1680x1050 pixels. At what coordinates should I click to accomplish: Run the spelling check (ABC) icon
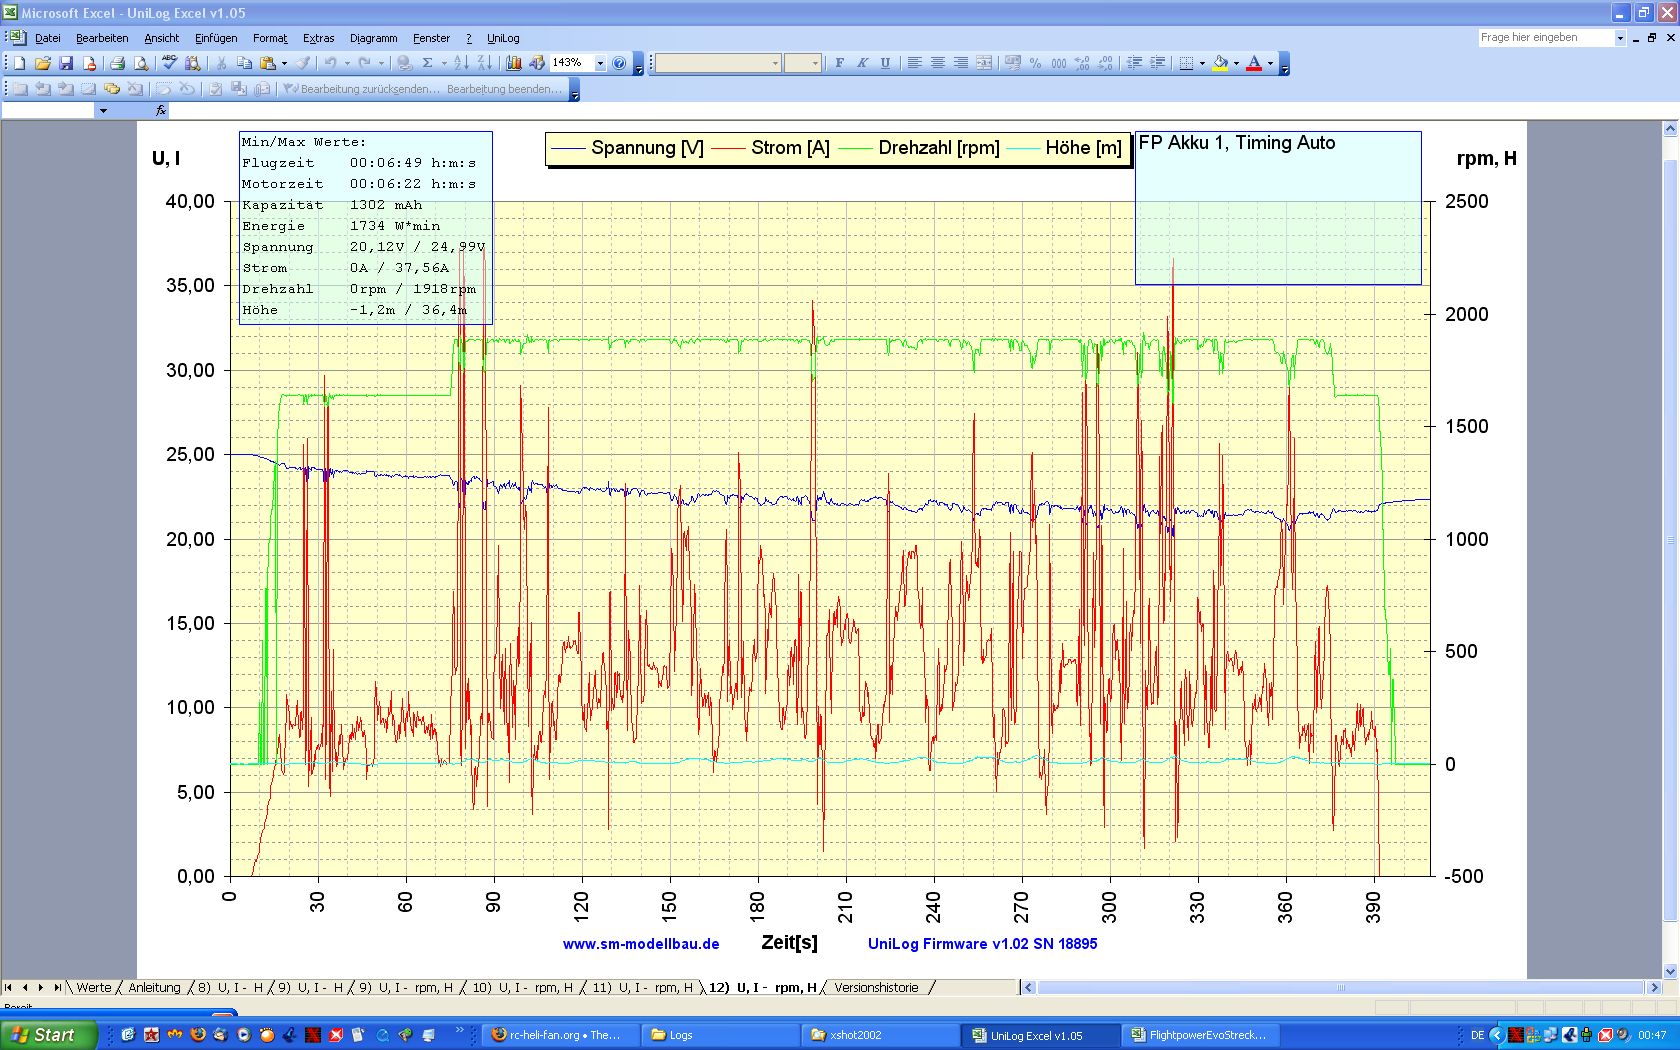169,63
